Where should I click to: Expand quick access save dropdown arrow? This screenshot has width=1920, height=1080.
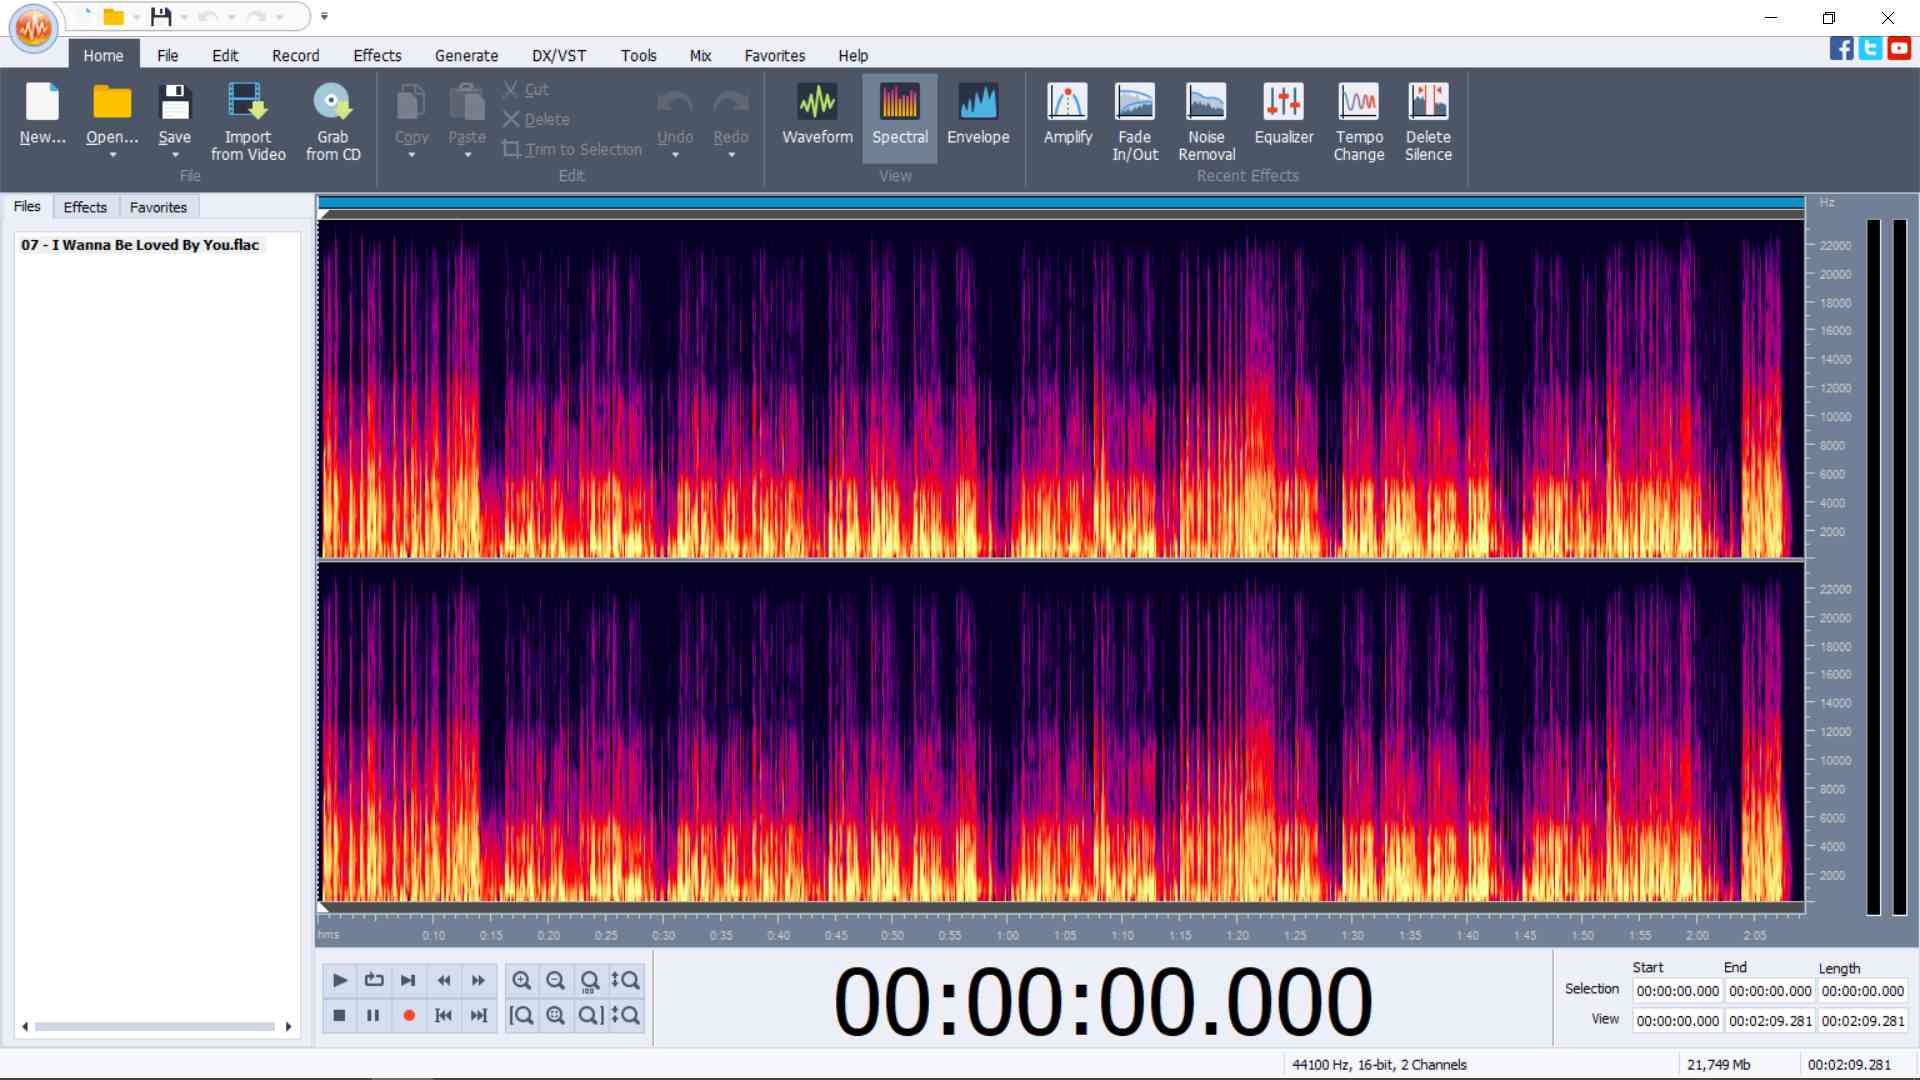(x=184, y=17)
